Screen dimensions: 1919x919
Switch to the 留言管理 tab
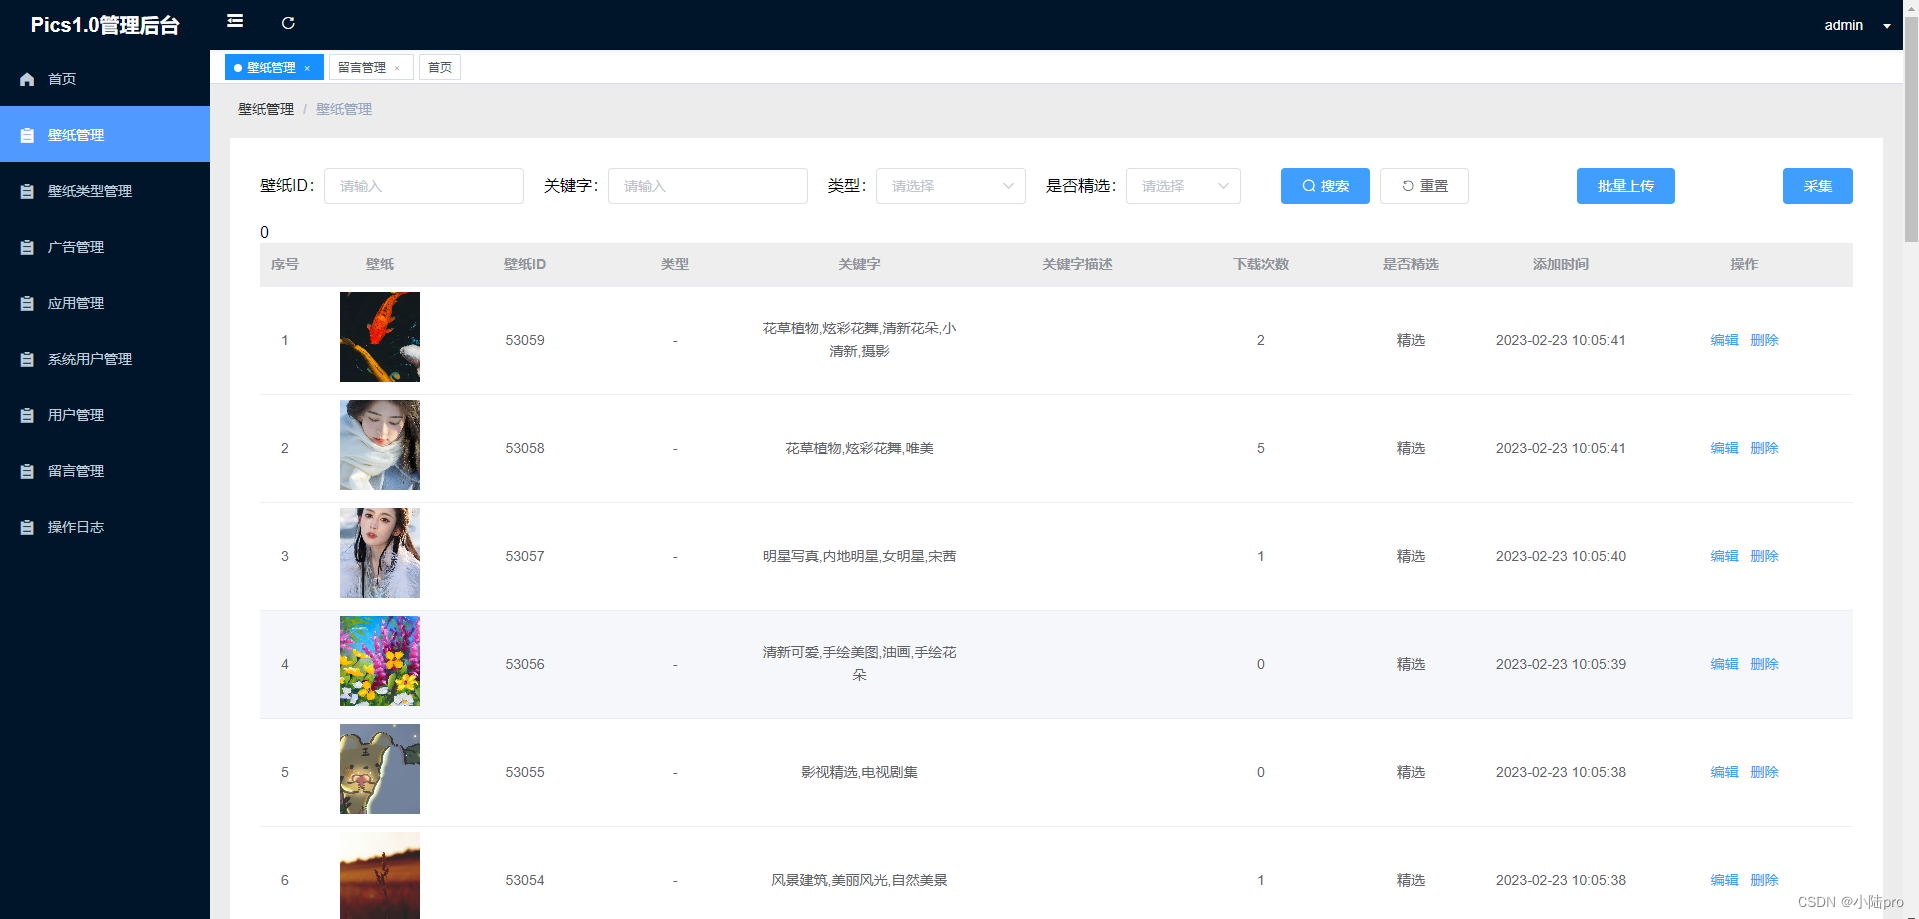[362, 67]
